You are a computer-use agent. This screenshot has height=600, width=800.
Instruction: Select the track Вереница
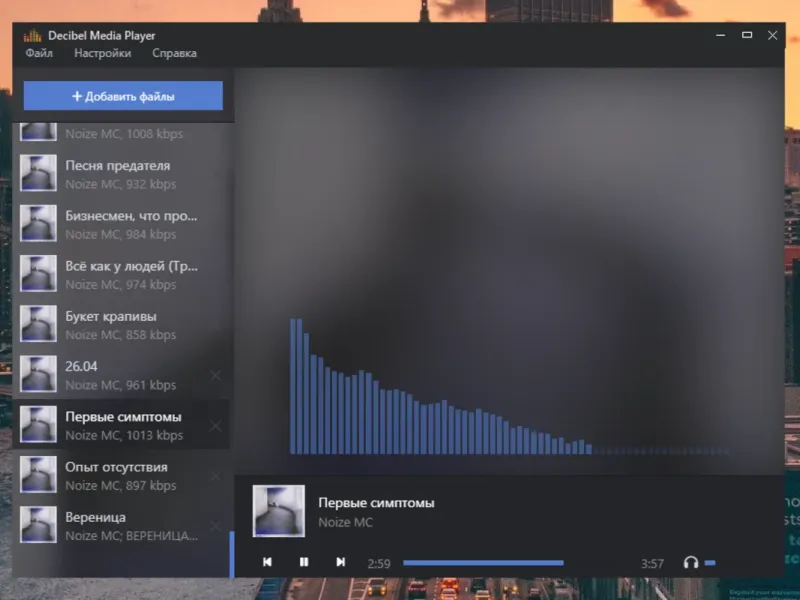(x=121, y=526)
